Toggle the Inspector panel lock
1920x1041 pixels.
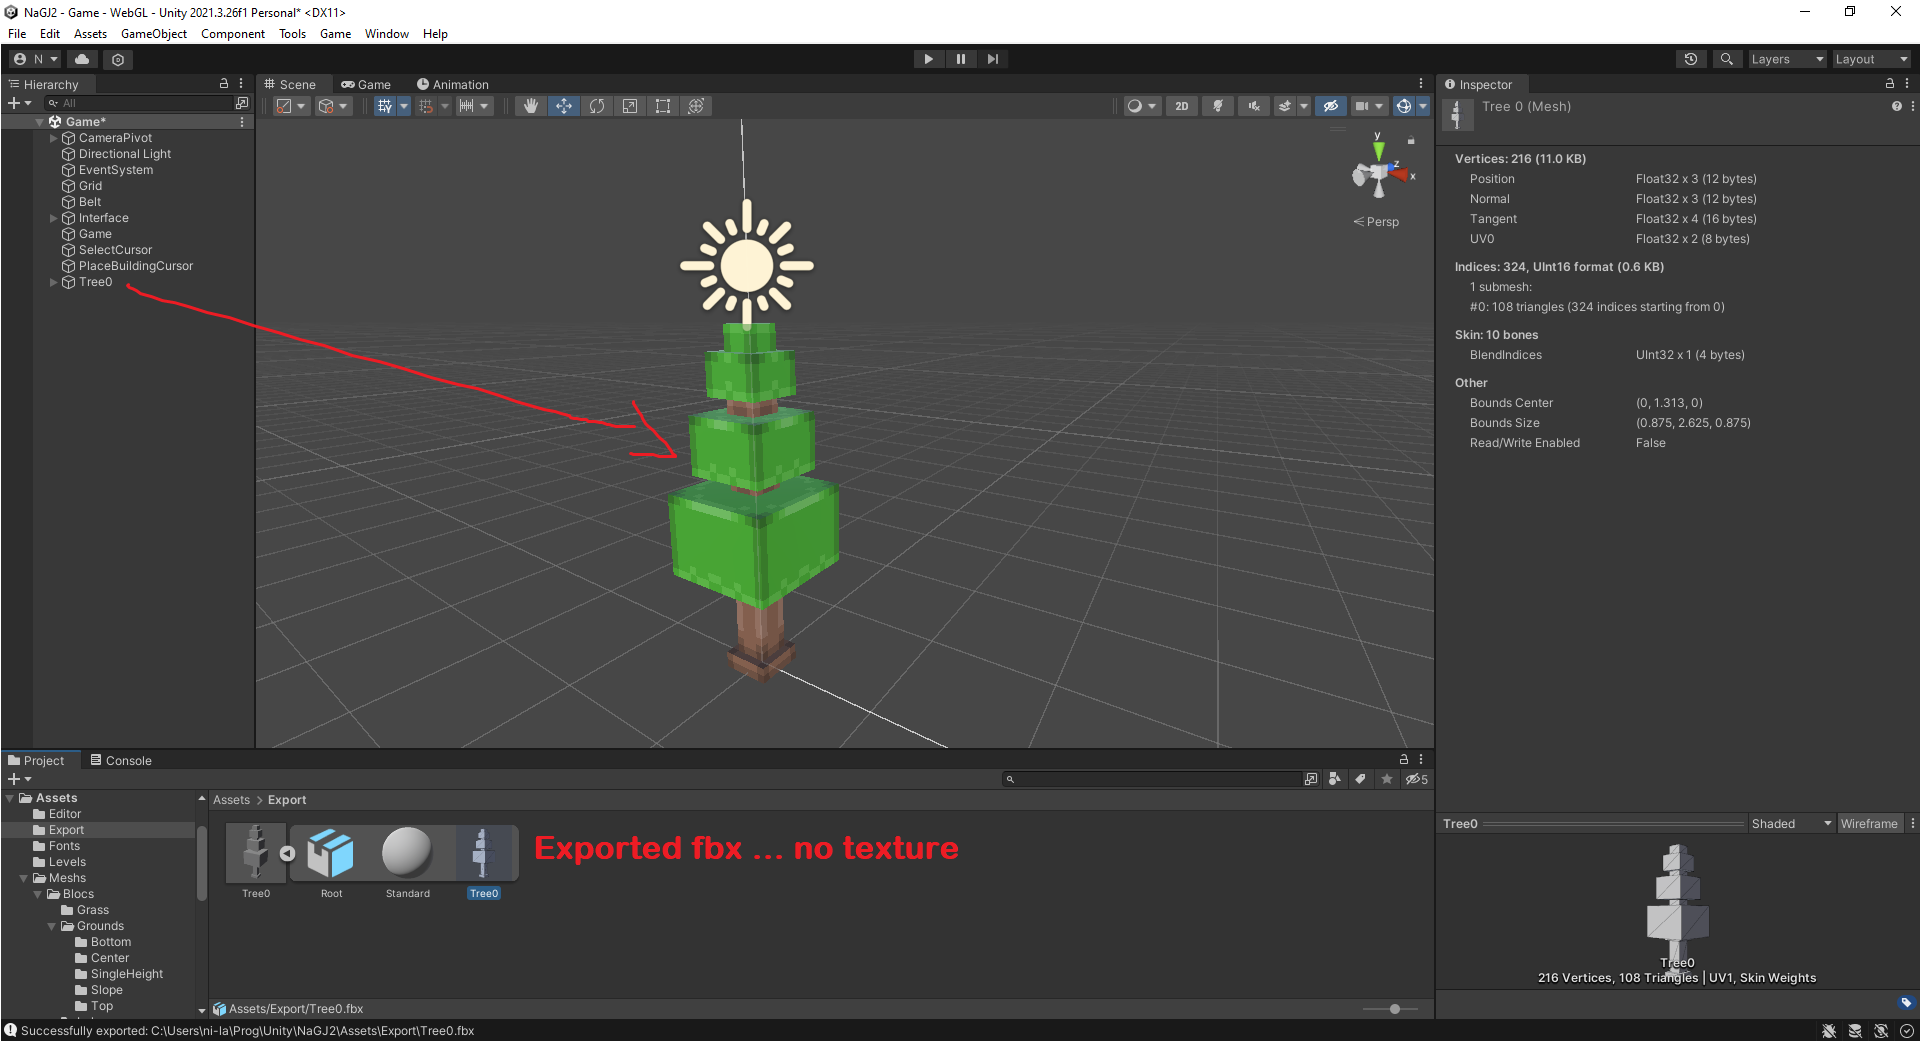1889,84
